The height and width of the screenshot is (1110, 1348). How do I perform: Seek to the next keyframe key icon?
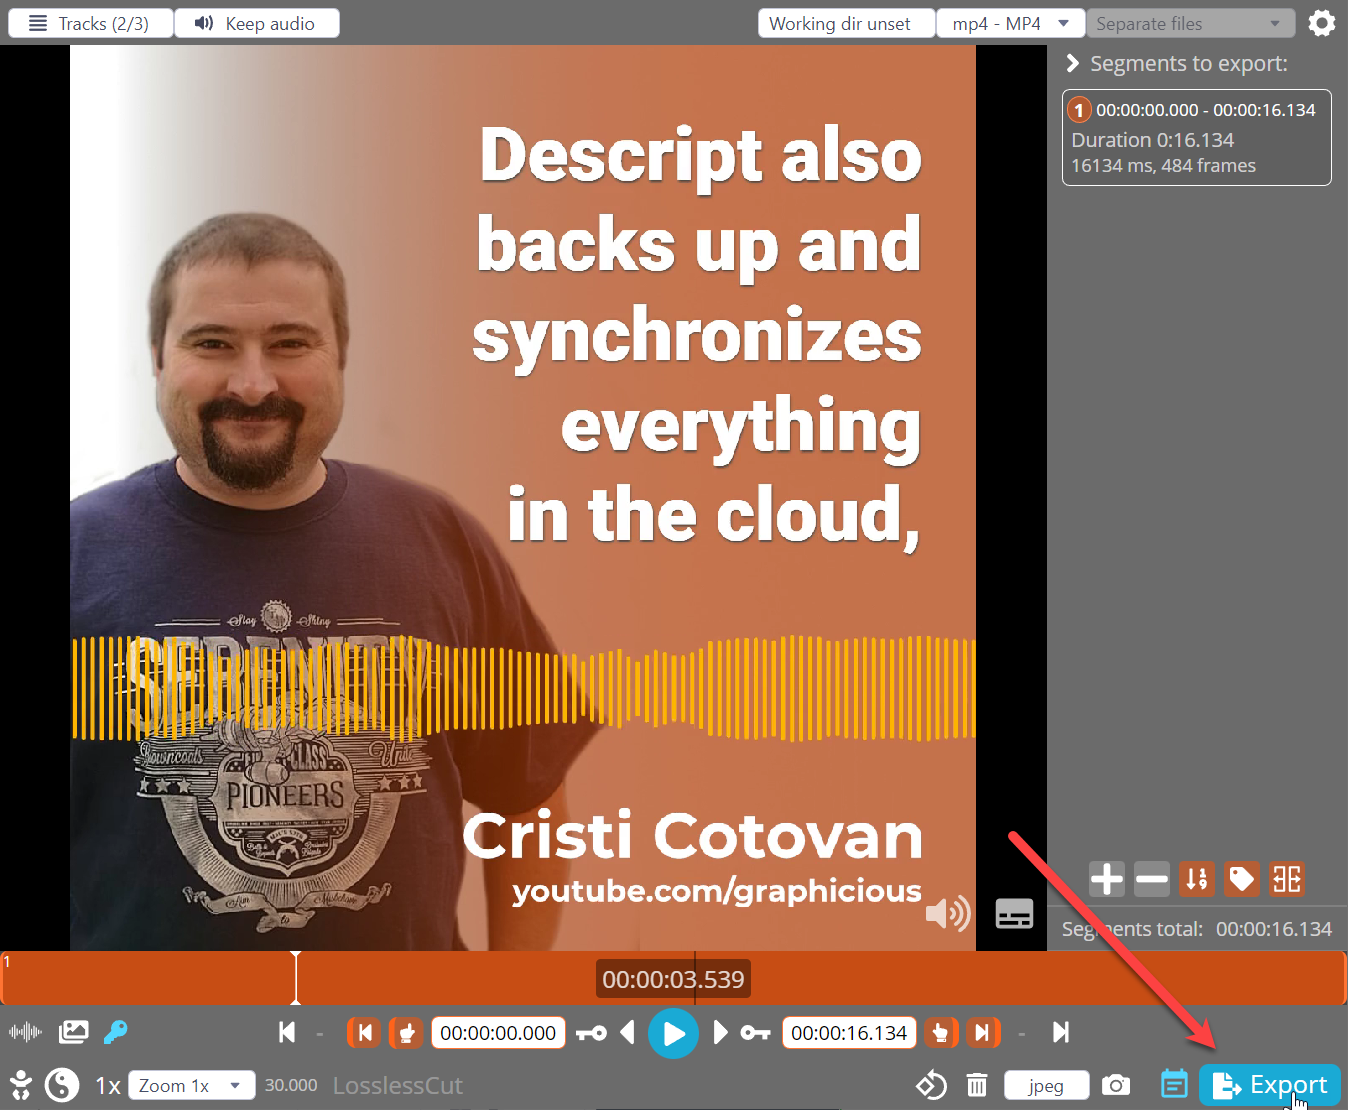[x=755, y=1033]
